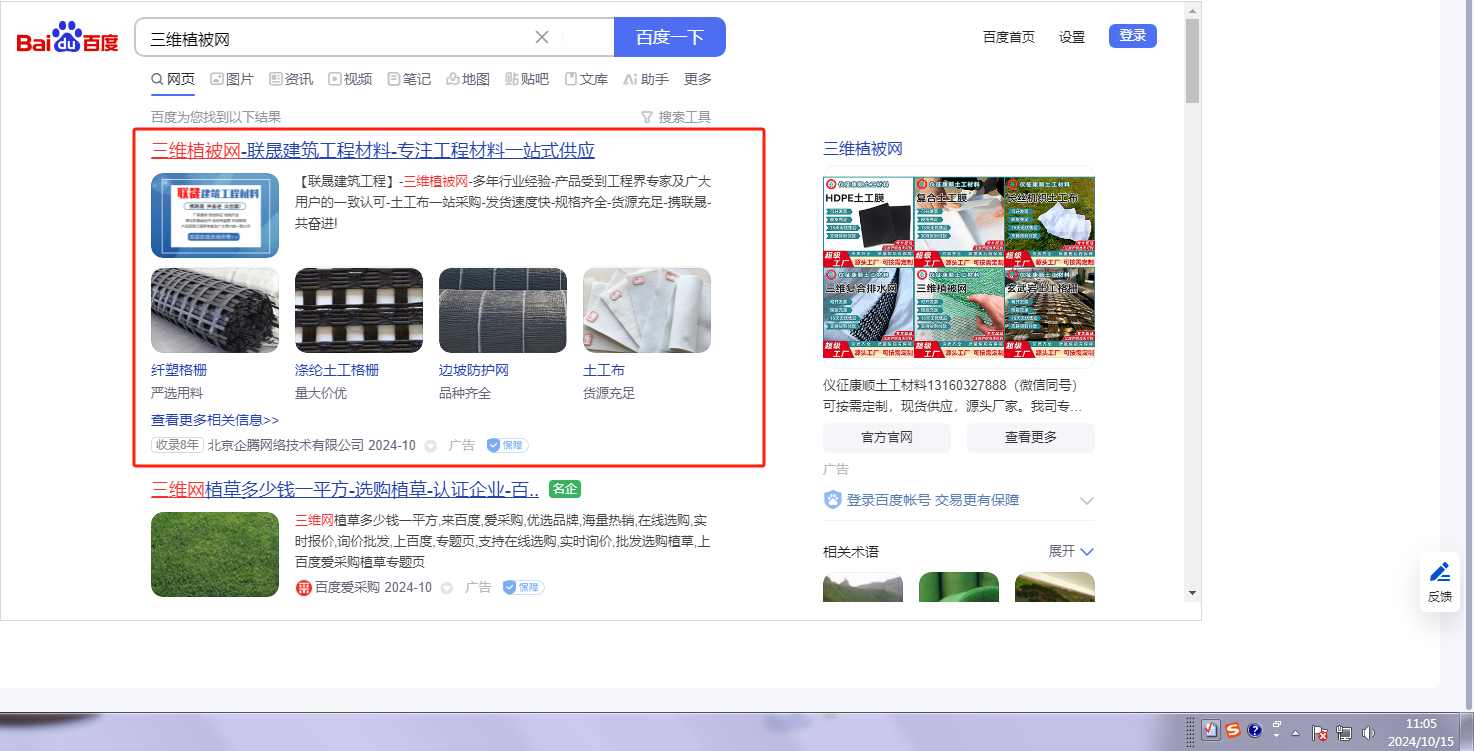Click the 查看更多 button in sidebar
This screenshot has width=1474, height=751.
1031,437
